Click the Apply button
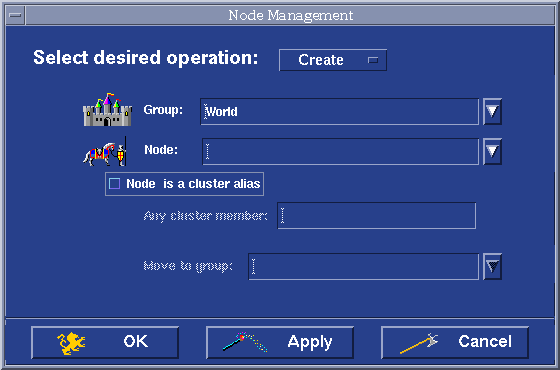This screenshot has width=560, height=370. click(280, 342)
